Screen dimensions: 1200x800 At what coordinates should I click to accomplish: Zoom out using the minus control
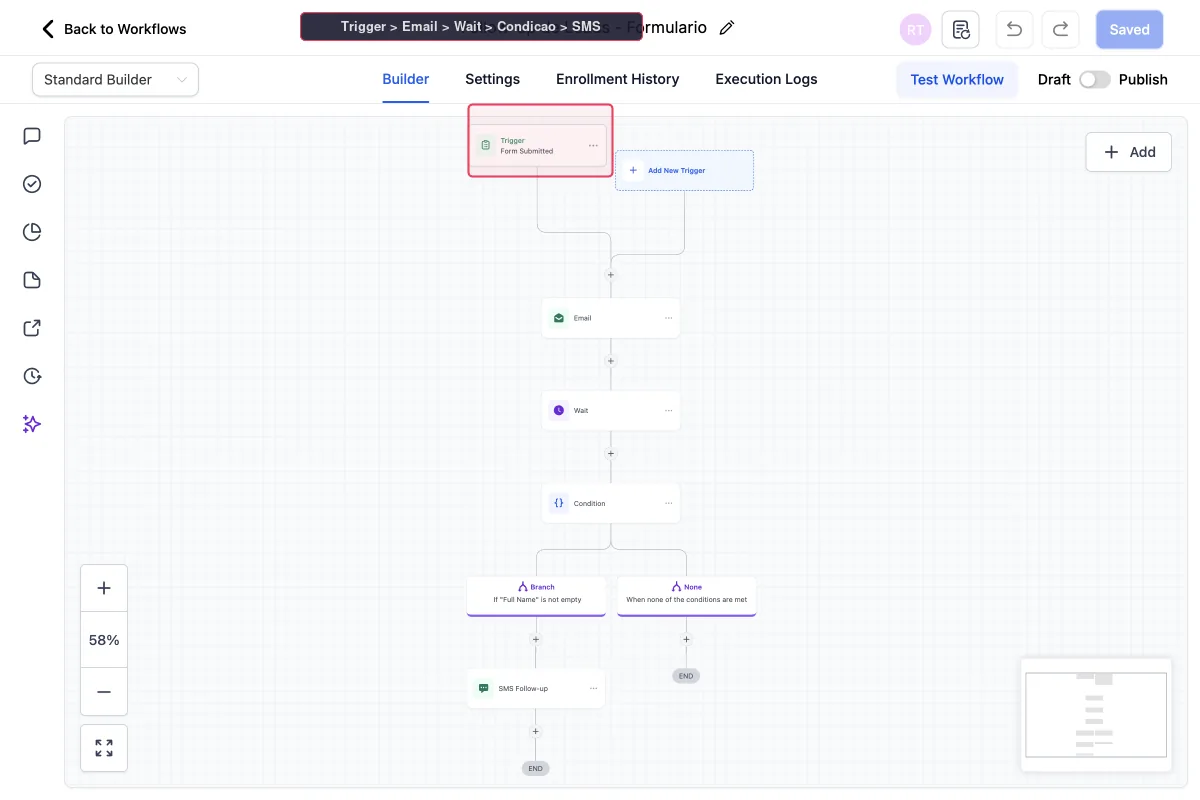[x=104, y=691]
